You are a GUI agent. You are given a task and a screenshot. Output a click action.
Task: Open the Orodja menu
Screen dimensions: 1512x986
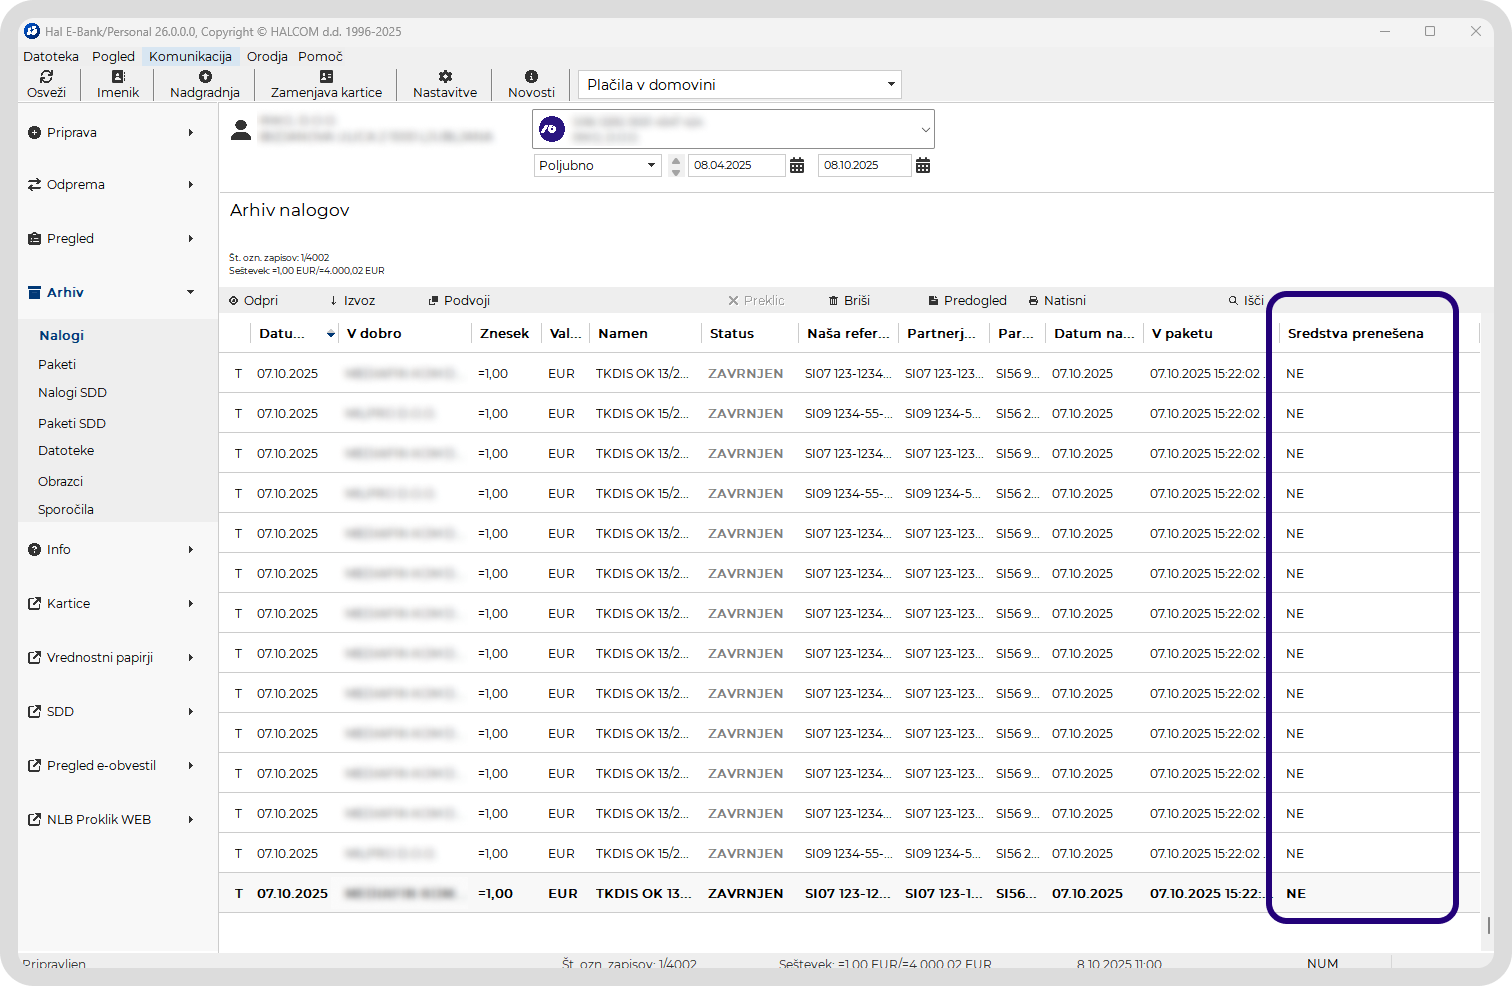[x=267, y=57]
